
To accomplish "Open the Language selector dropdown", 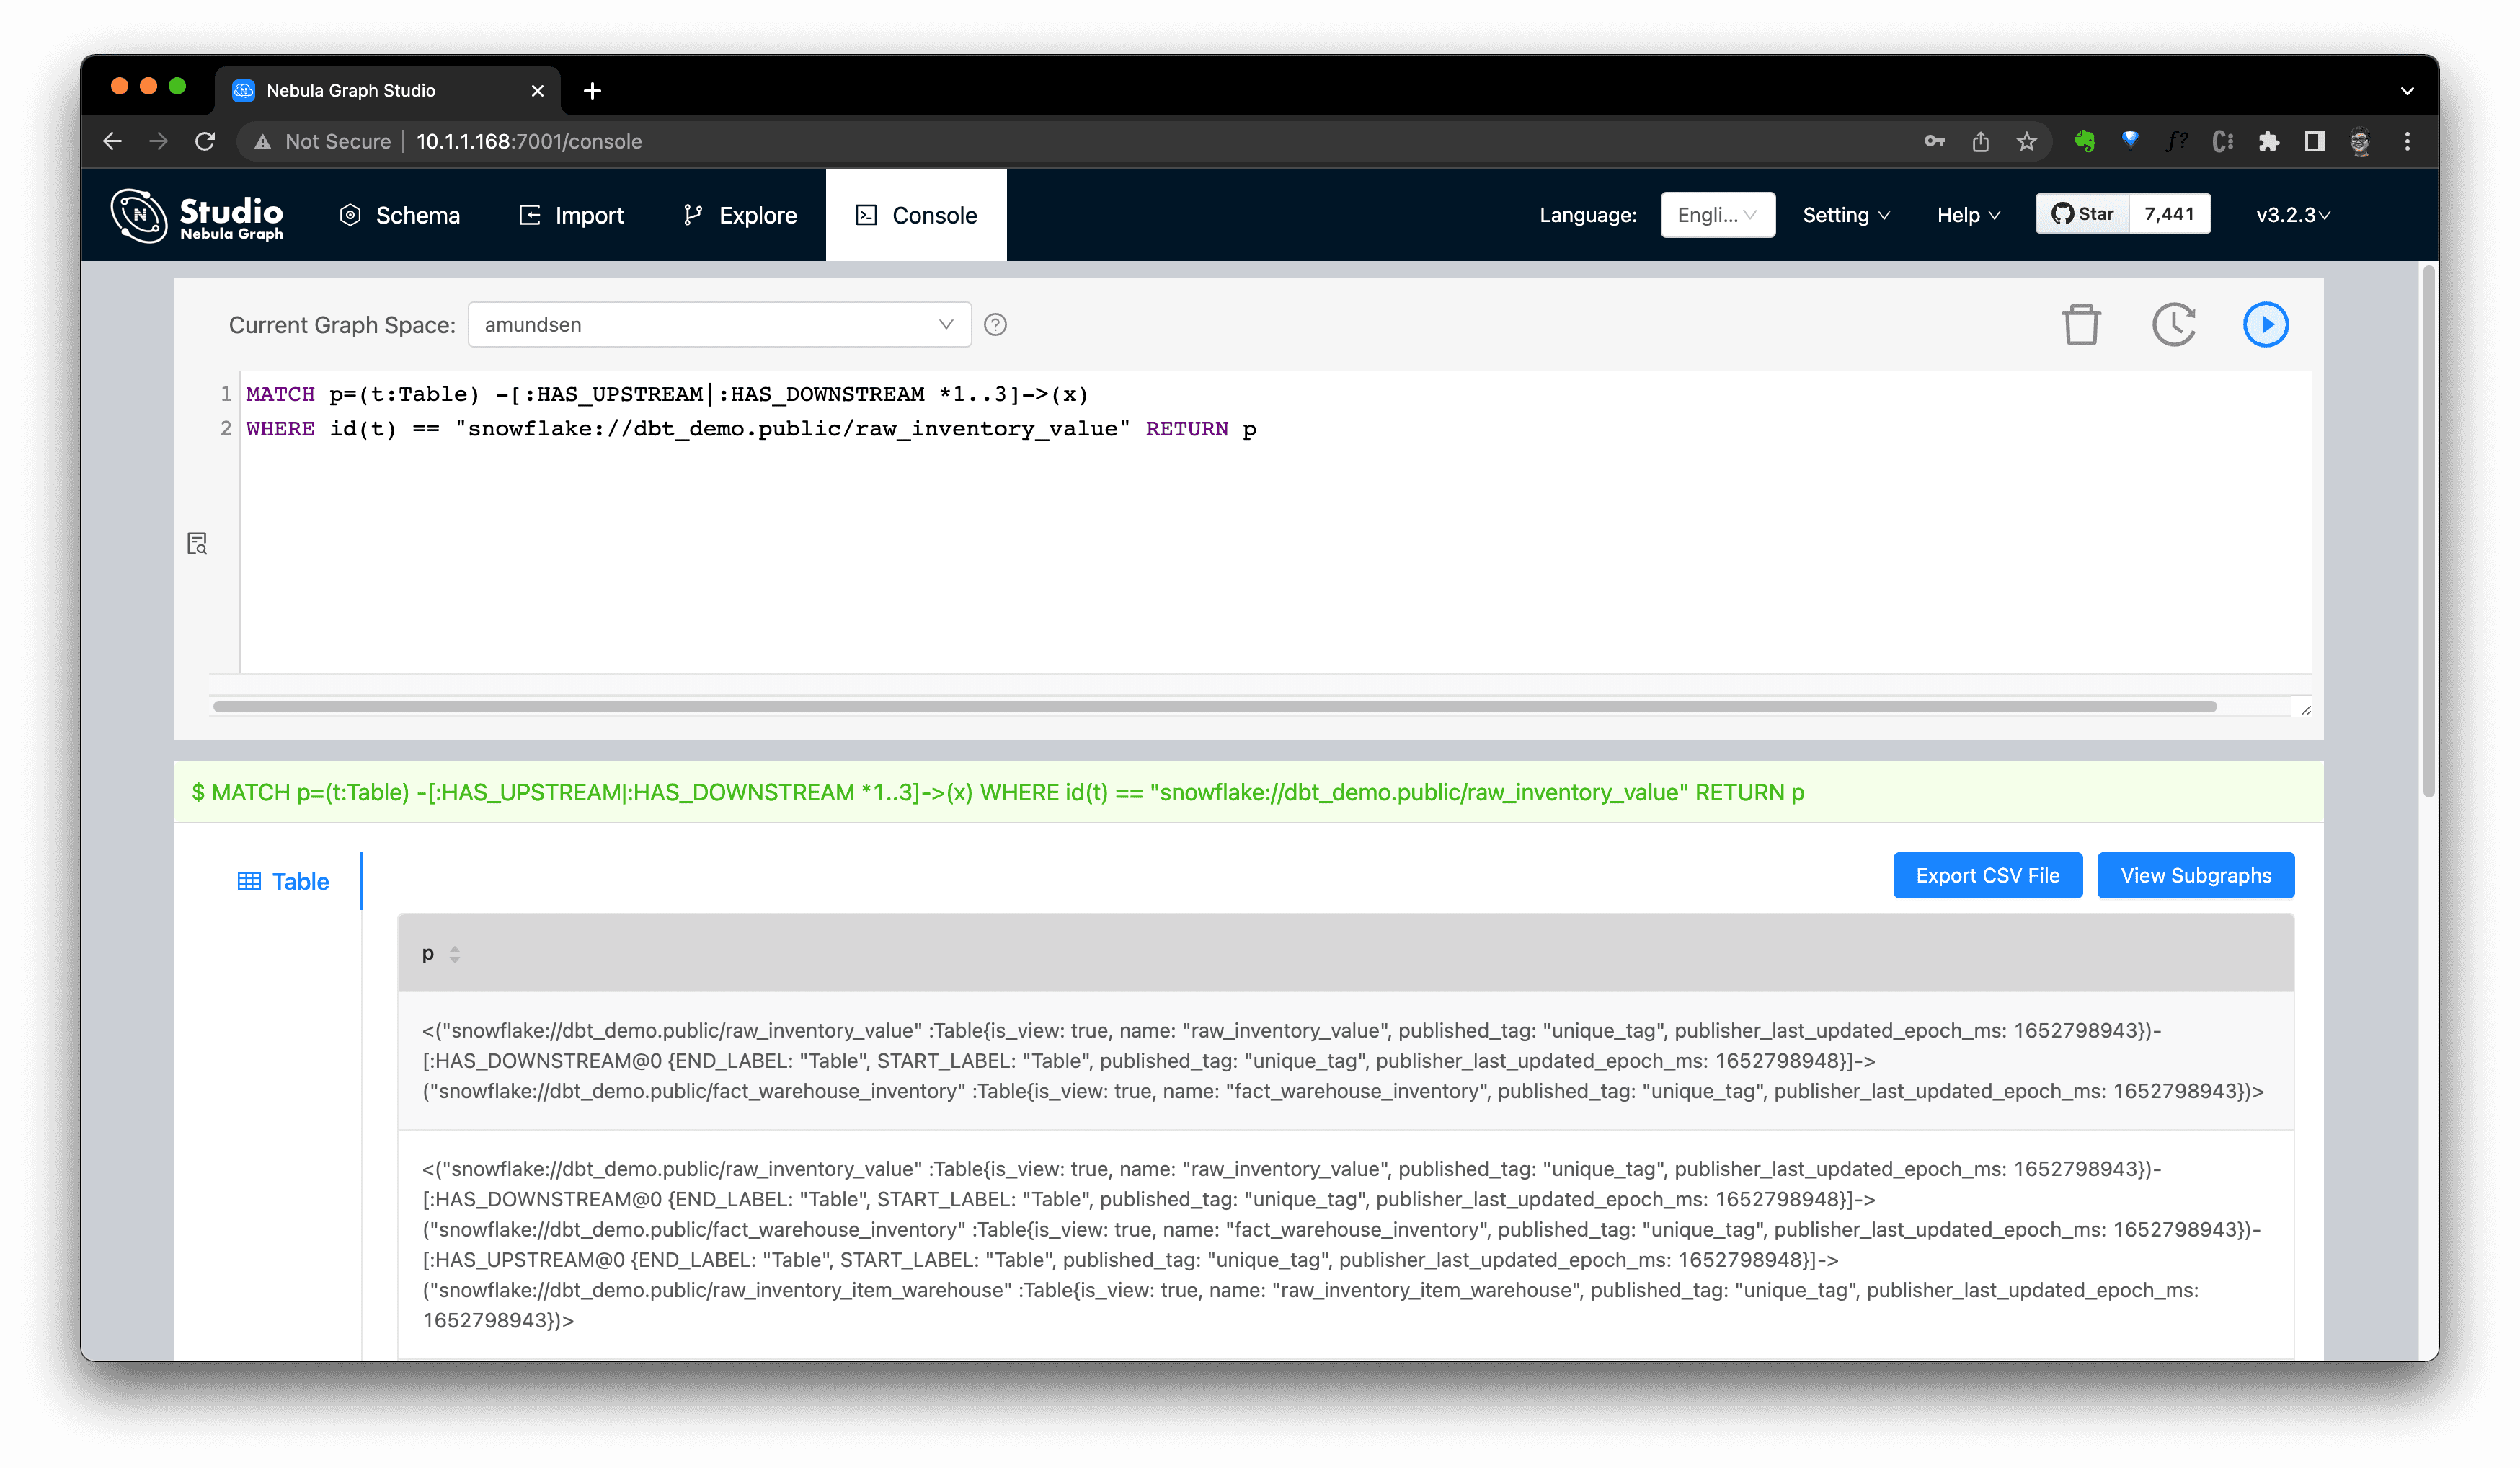I will [1717, 215].
